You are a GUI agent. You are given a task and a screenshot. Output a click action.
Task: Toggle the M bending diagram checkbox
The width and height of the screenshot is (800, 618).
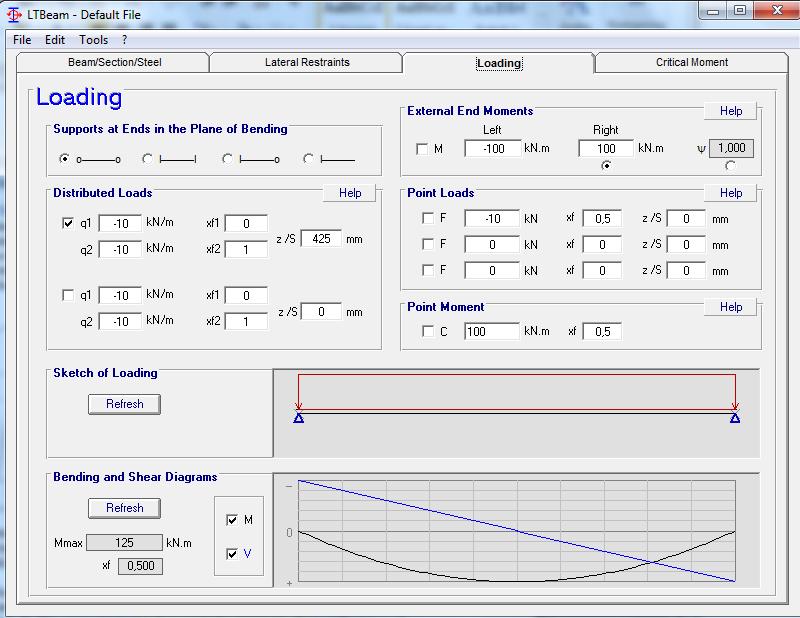[x=232, y=520]
